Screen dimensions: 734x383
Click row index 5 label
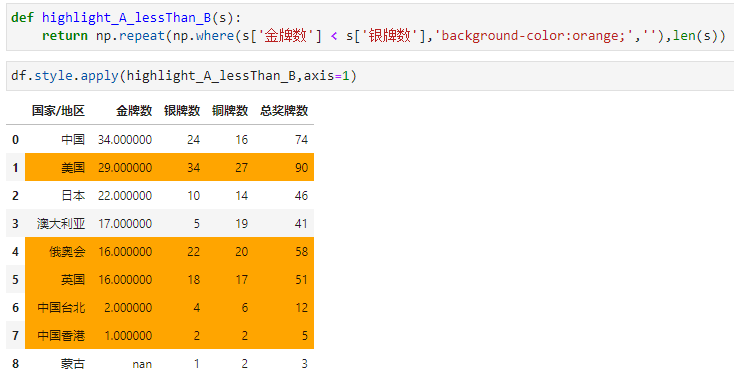tap(15, 280)
